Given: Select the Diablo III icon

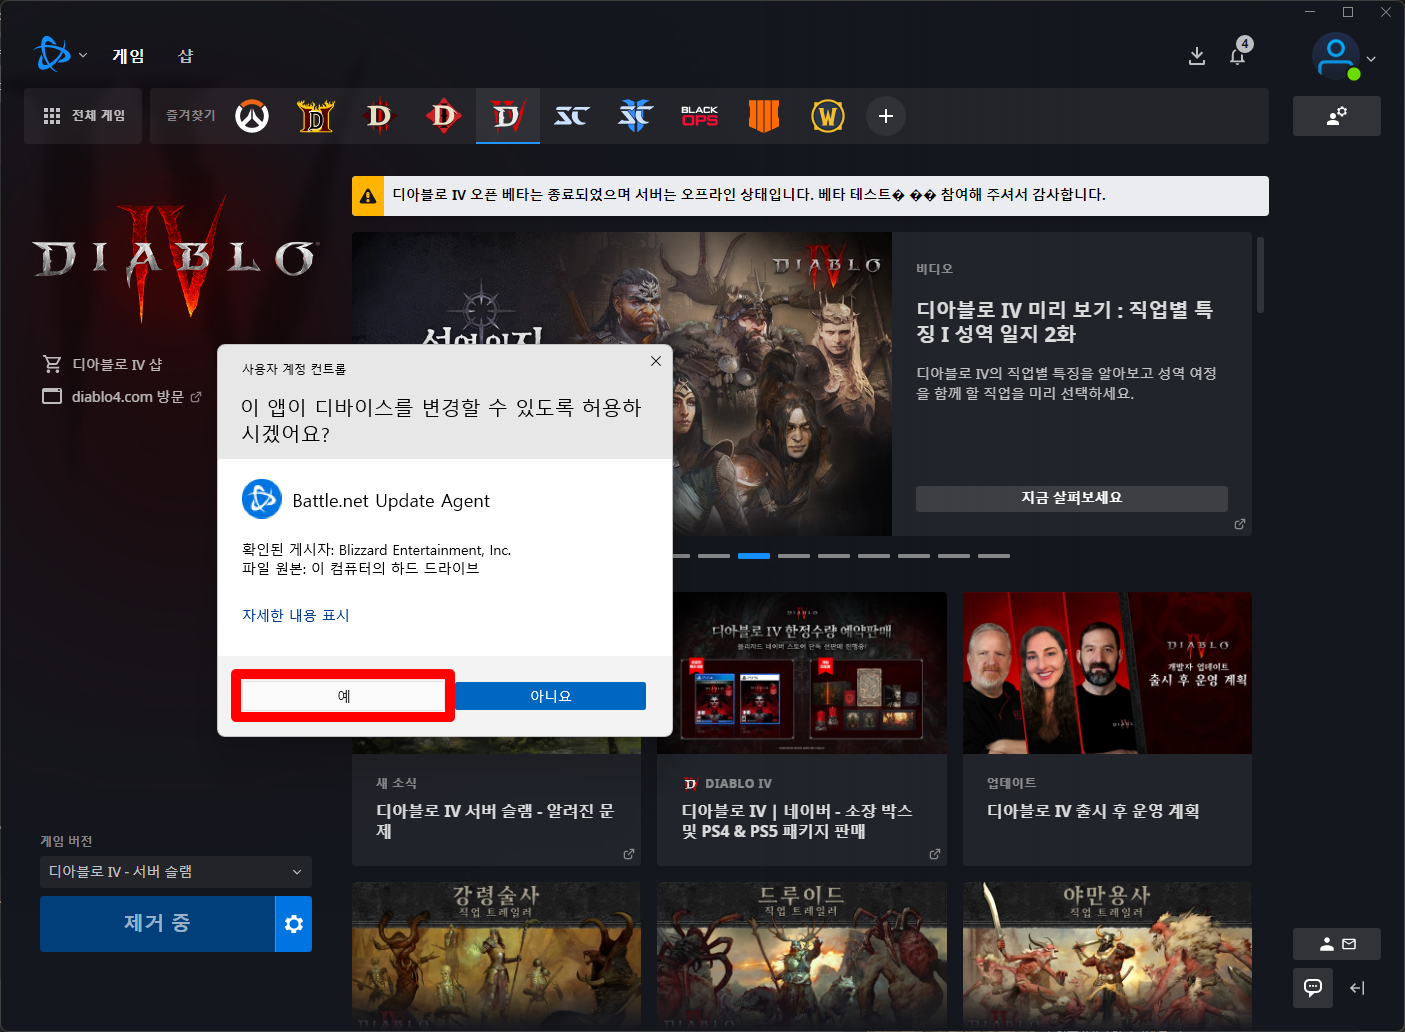Looking at the screenshot, I should (x=380, y=116).
